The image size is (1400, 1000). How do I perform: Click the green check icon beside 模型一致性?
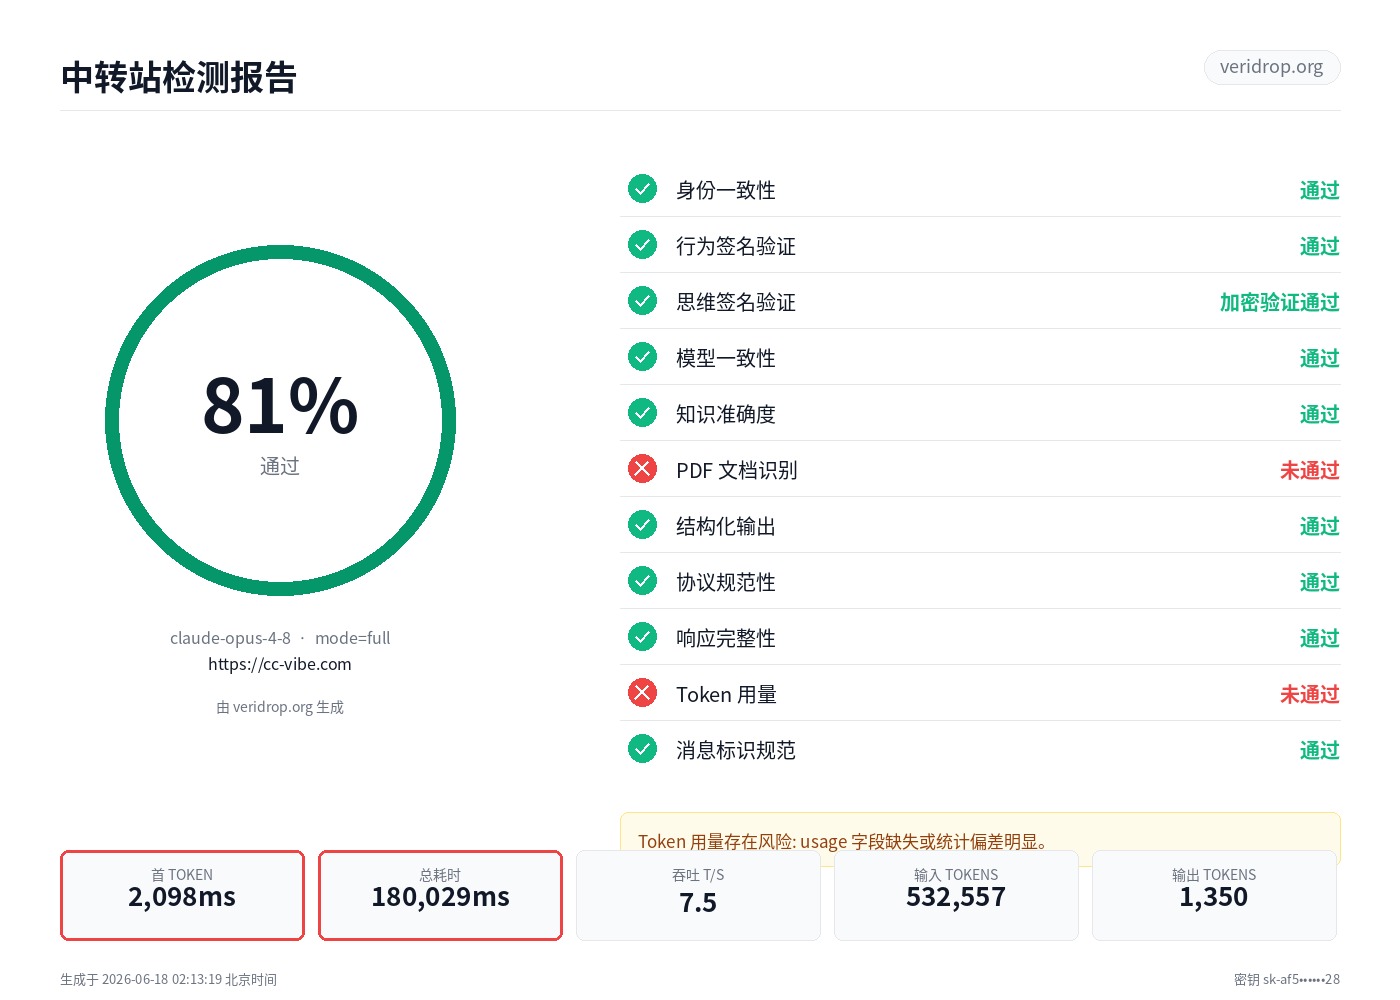pos(642,357)
